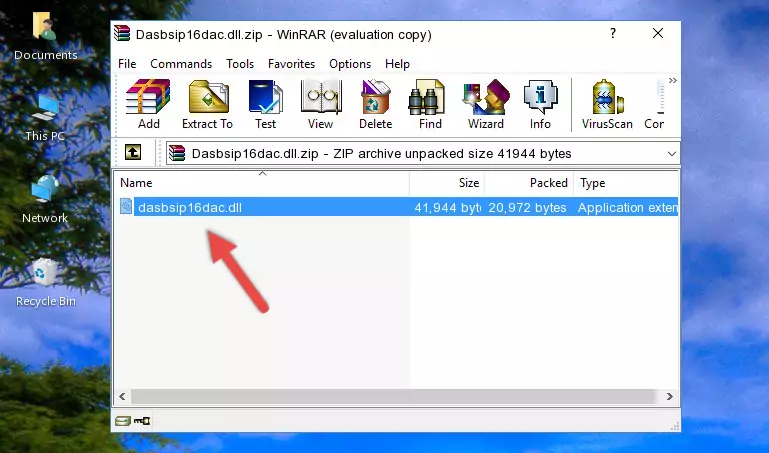Click the horizontal scrollbar track
This screenshot has width=769, height=453.
[393, 396]
